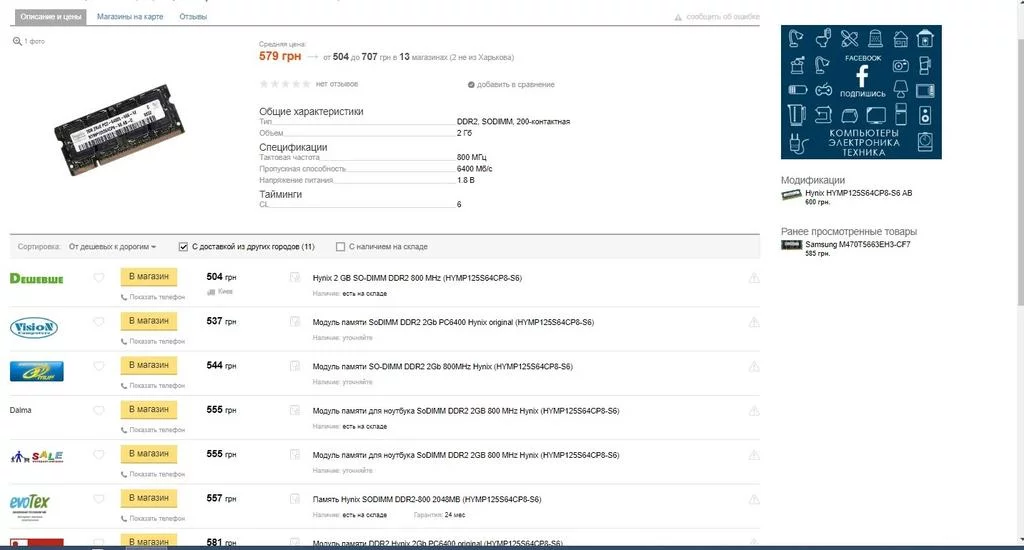
Task: Report the 504 грн offer via warning icon
Action: coord(754,278)
